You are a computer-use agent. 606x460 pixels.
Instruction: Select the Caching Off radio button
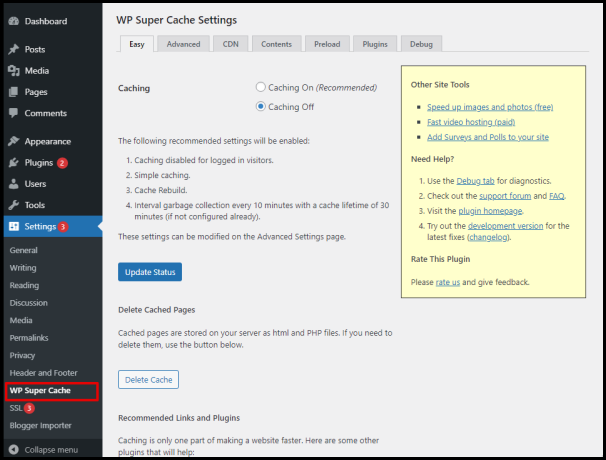(261, 106)
